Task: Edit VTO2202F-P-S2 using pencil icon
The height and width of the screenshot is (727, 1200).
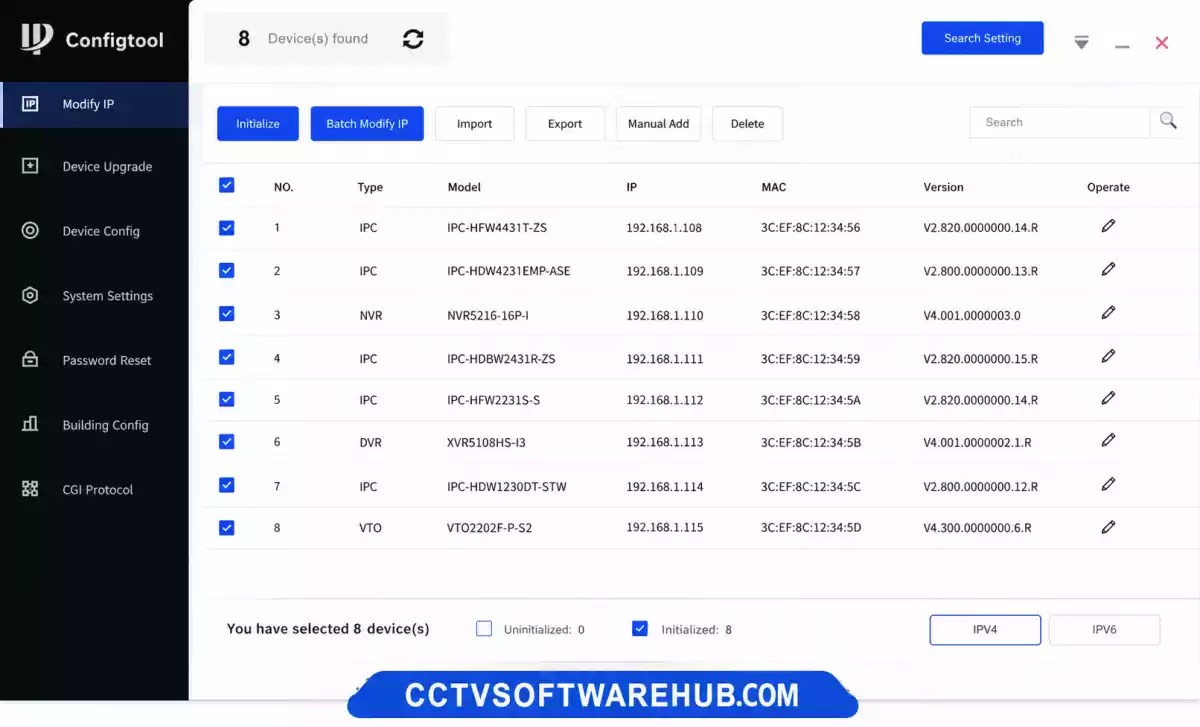Action: (1108, 526)
